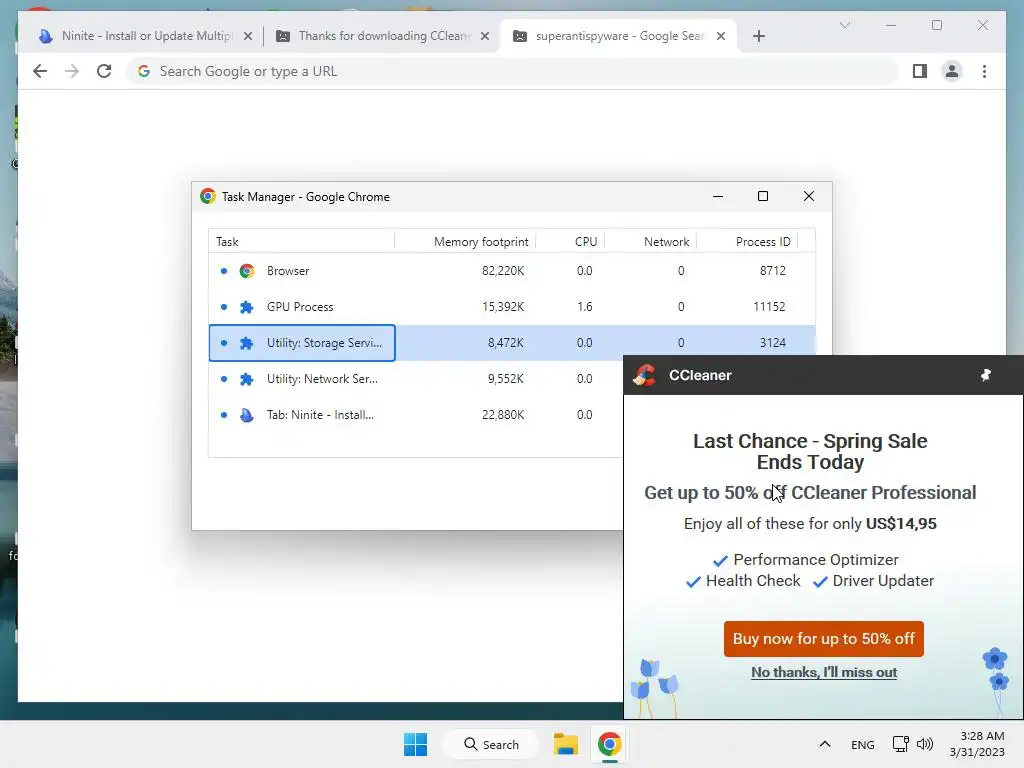Close the Ninite tab
The image size is (1024, 768).
[248, 36]
